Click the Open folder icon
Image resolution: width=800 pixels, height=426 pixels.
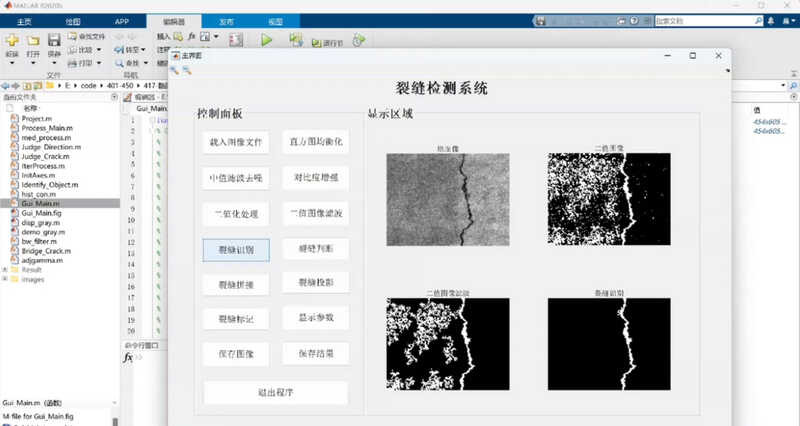tap(33, 41)
